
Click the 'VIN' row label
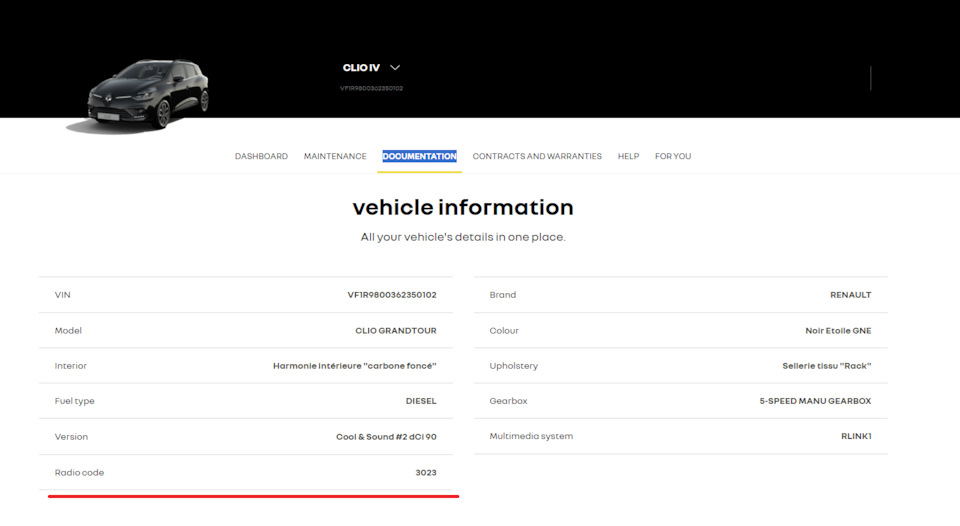62,295
